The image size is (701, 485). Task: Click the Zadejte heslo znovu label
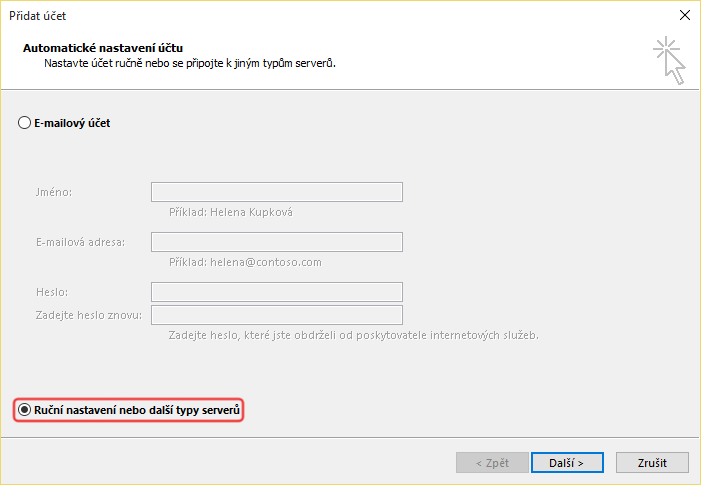(88, 316)
